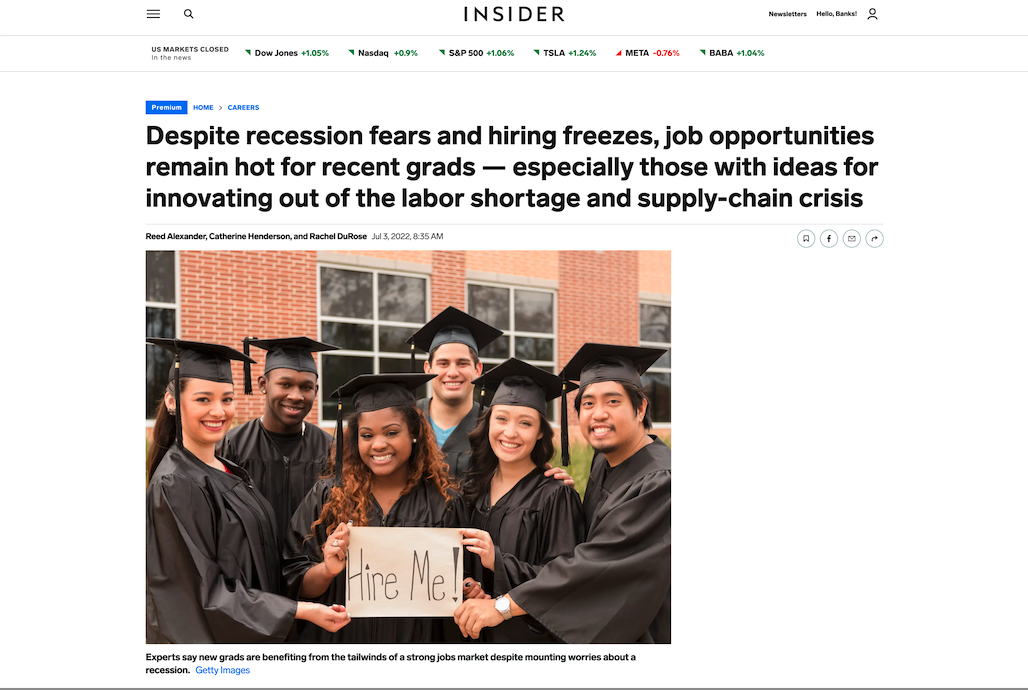The width and height of the screenshot is (1028, 690).
Task: Select the Dow Jones ticker
Action: point(287,53)
